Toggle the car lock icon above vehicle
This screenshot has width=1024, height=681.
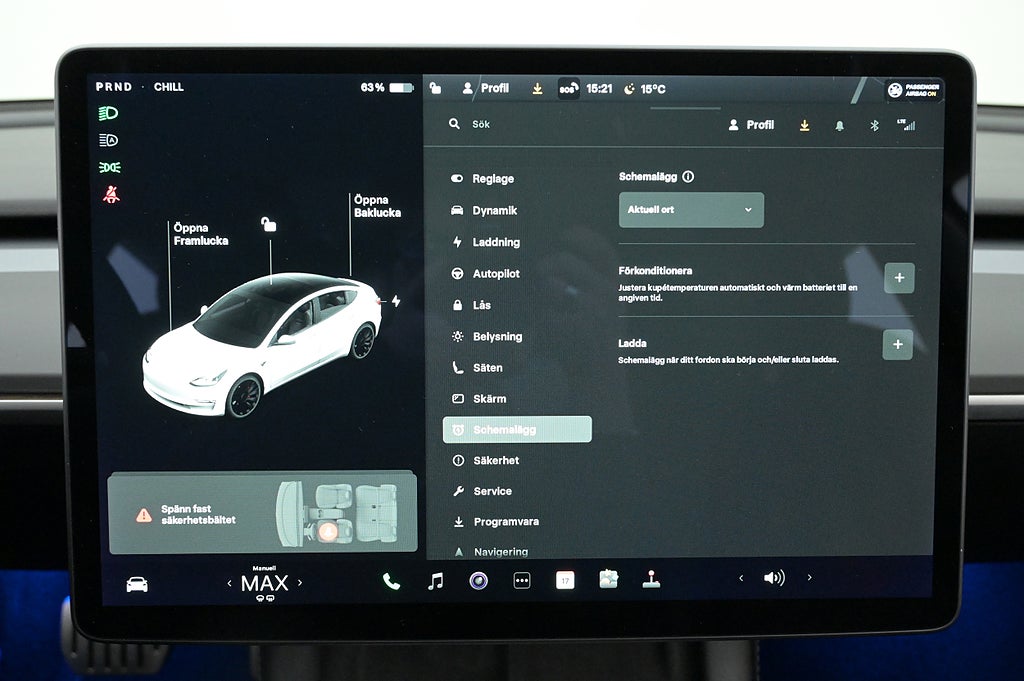pos(268,224)
